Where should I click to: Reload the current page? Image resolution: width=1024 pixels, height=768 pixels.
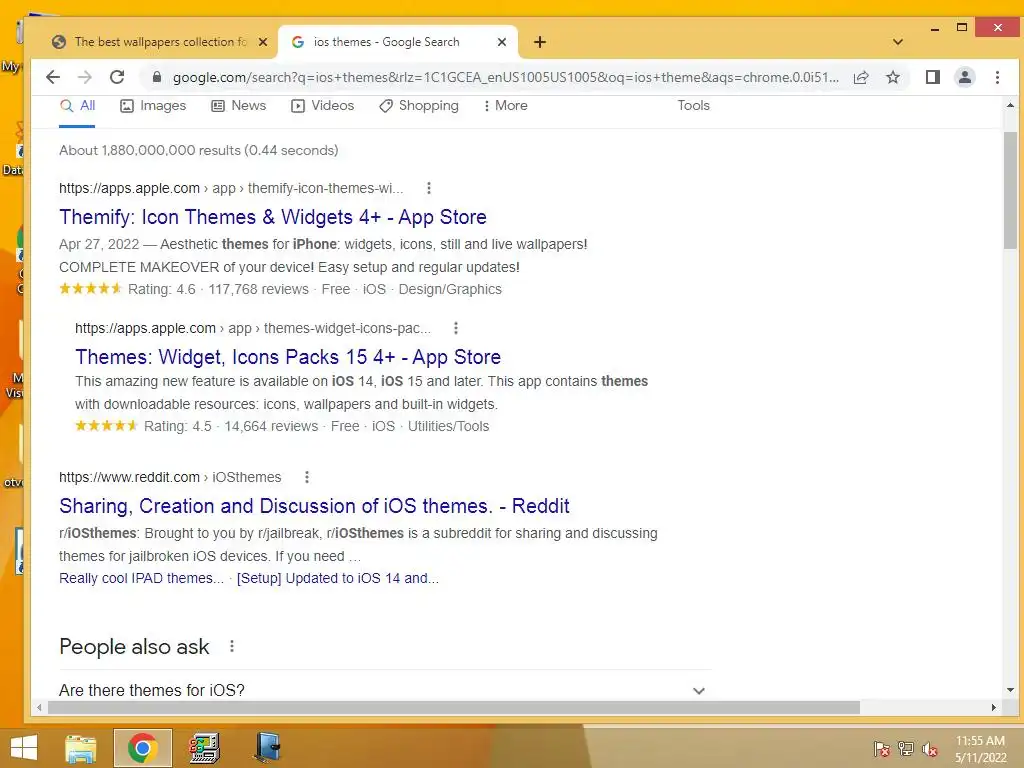click(117, 77)
